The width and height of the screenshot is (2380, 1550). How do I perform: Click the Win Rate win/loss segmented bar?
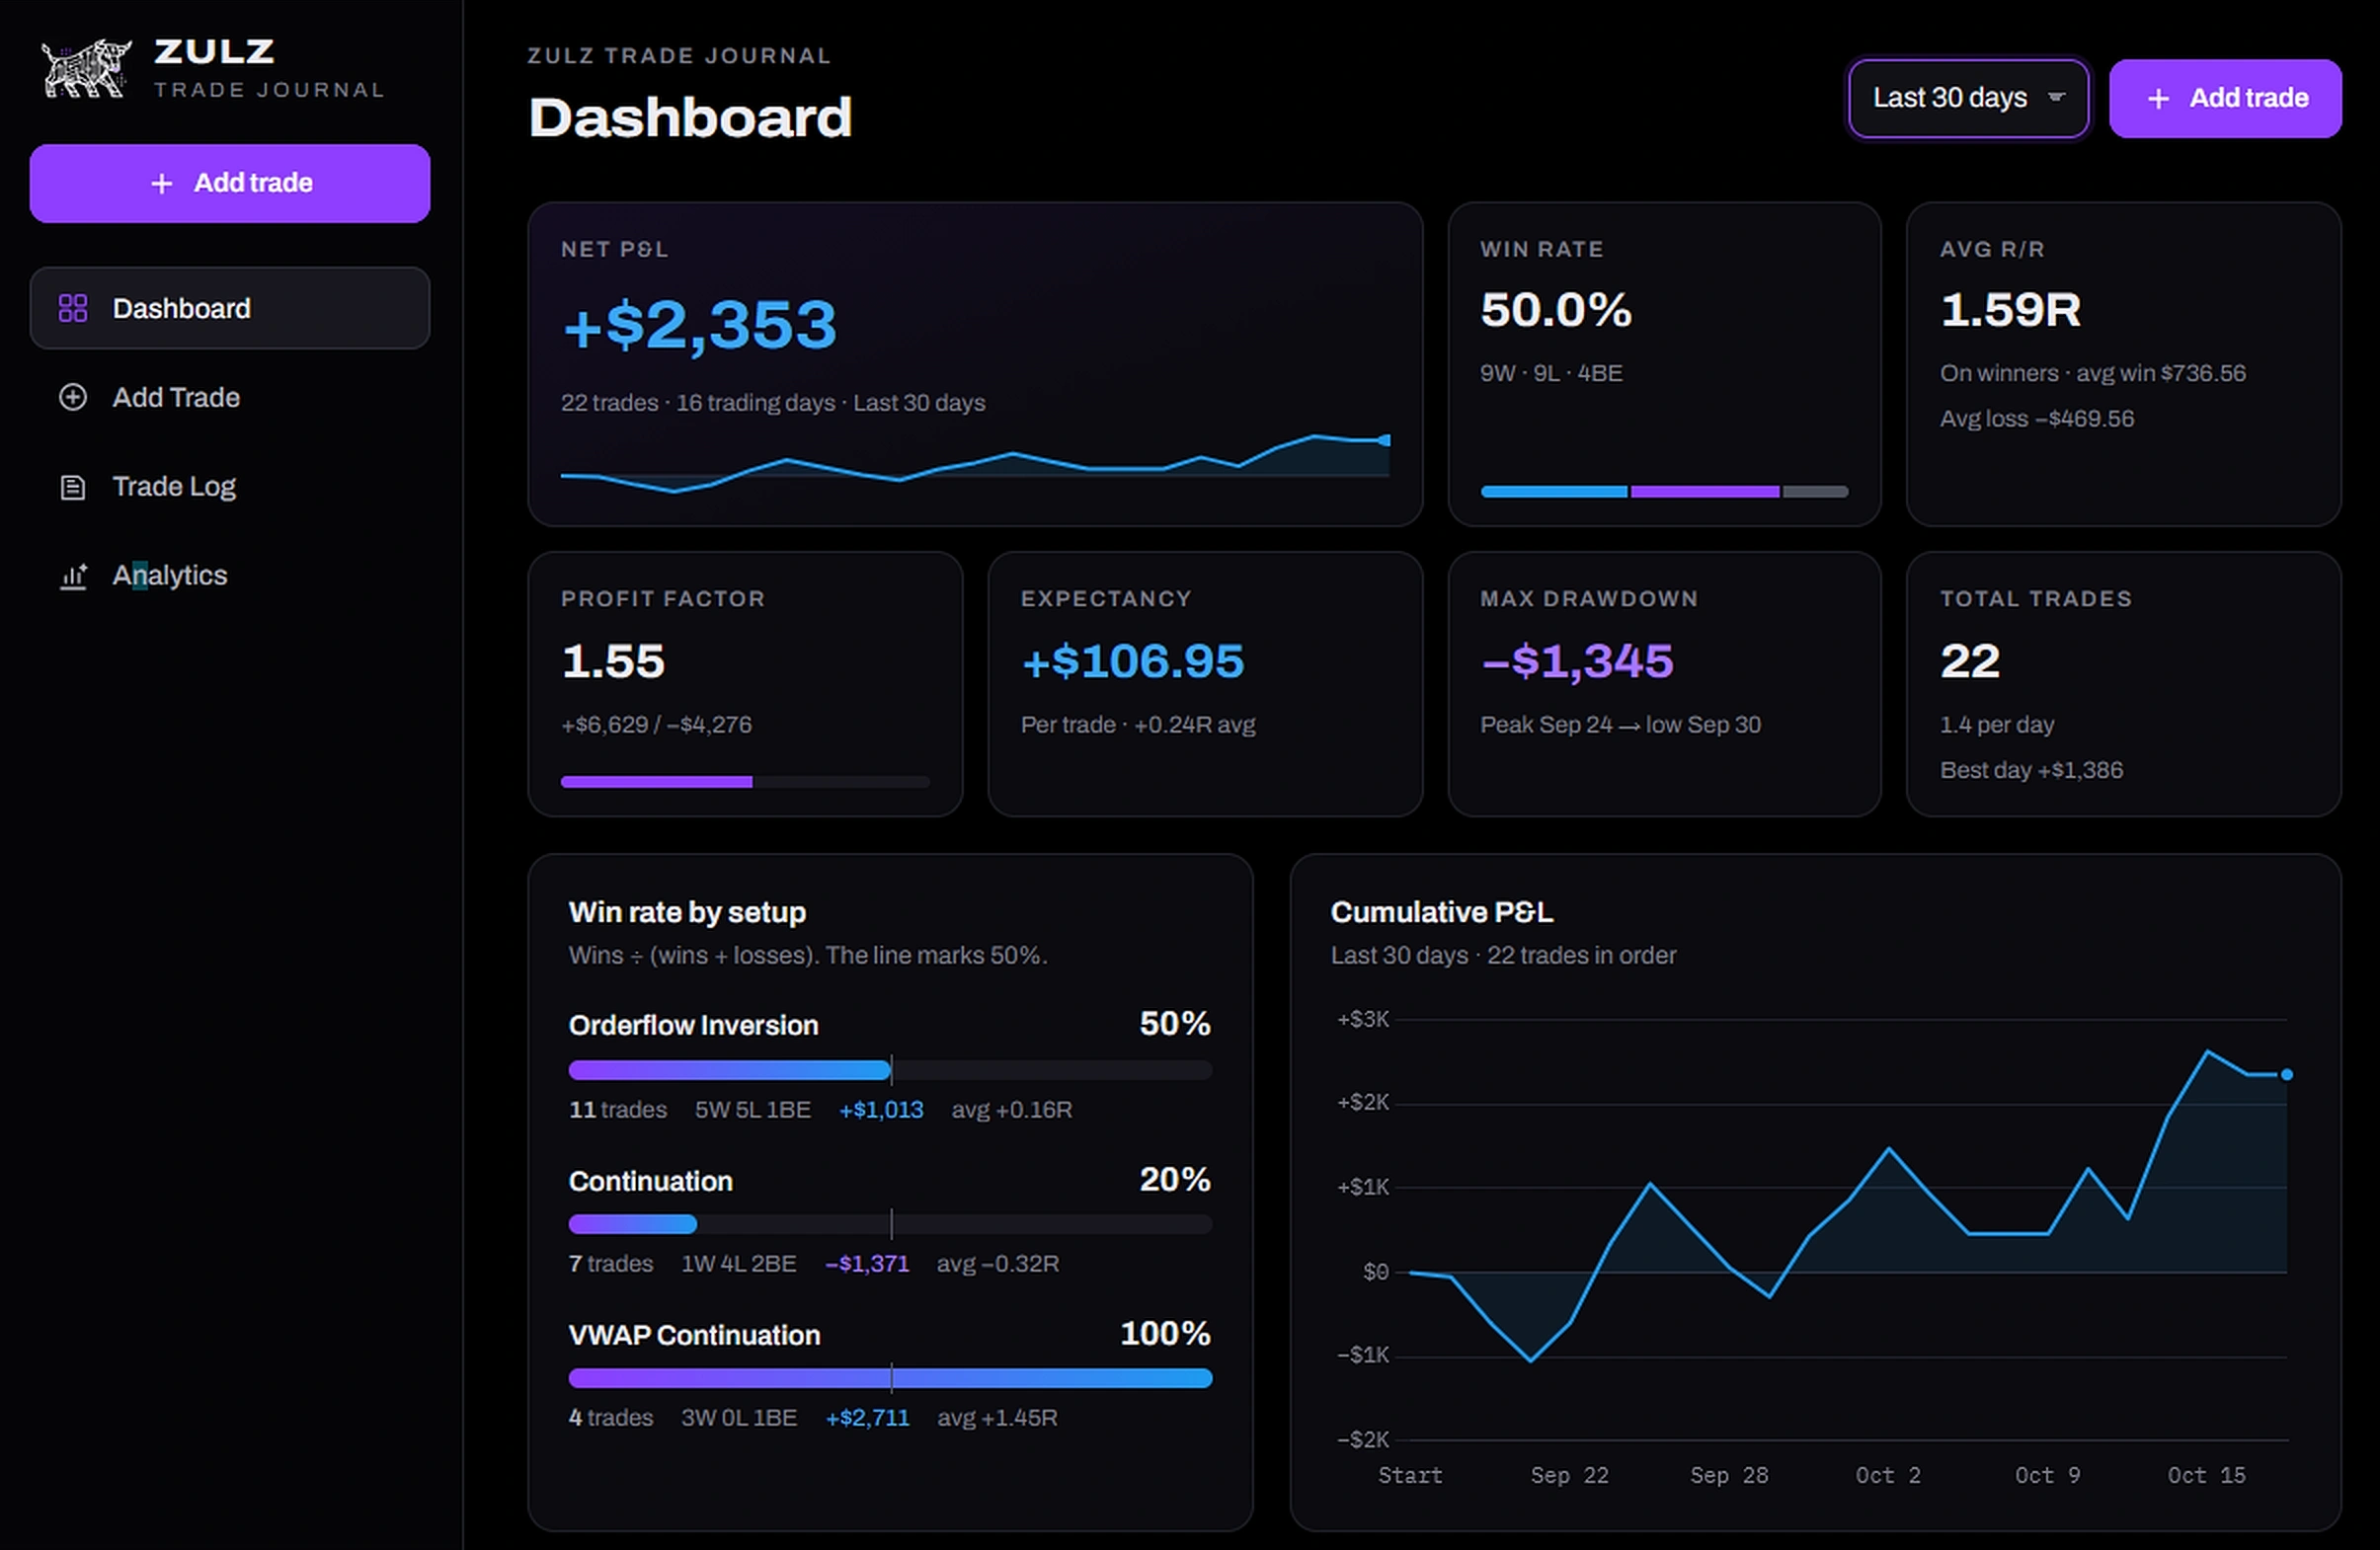pyautogui.click(x=1664, y=491)
